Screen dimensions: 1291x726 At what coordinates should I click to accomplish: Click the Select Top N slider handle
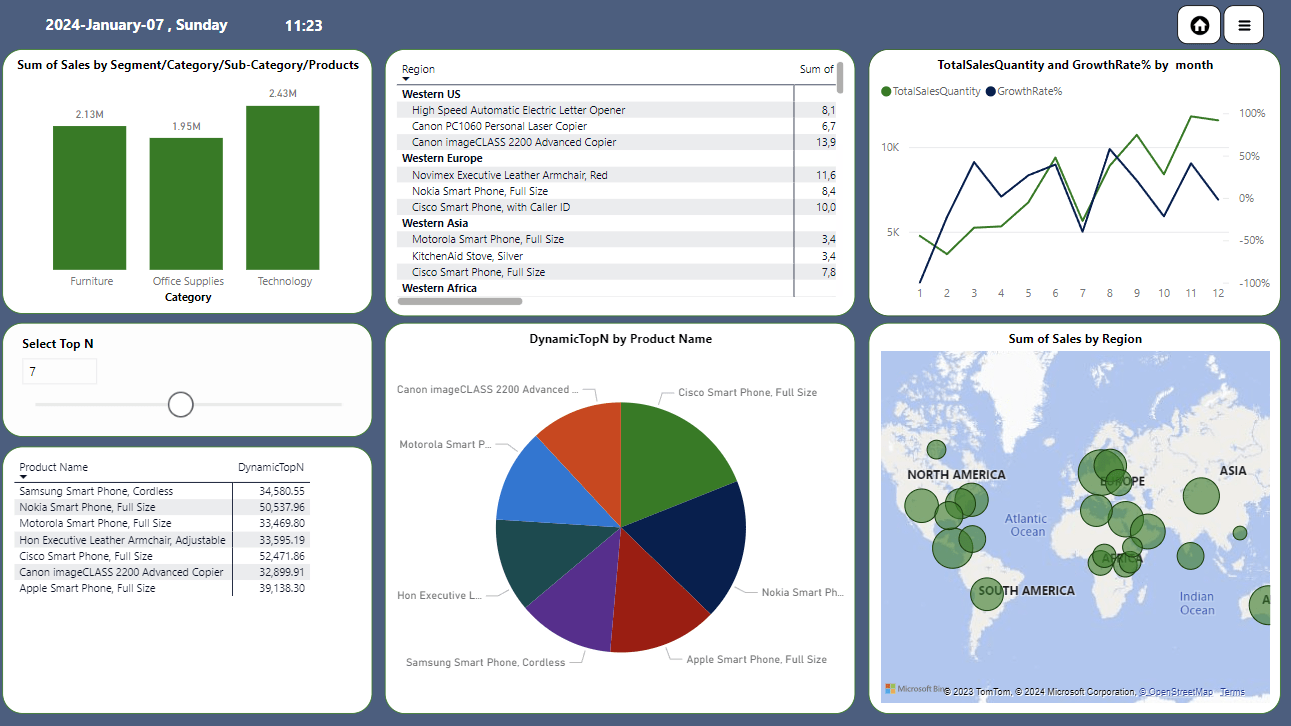coord(181,404)
